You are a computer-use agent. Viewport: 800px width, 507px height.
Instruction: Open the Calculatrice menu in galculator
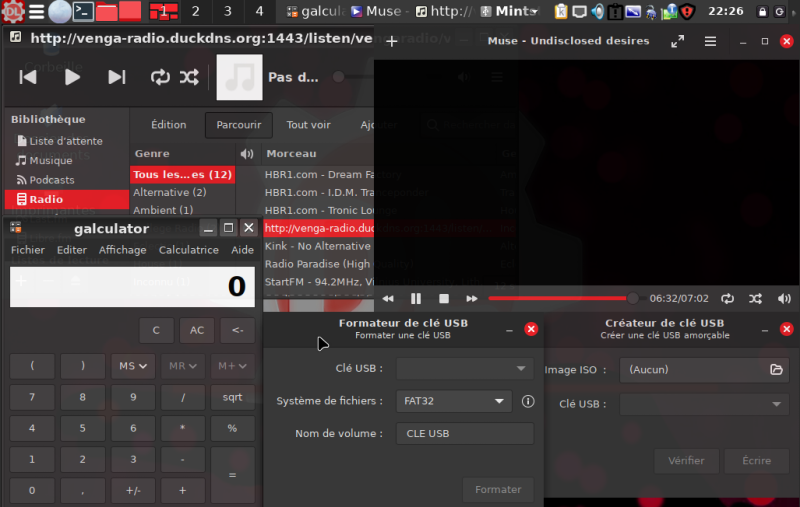[188, 250]
